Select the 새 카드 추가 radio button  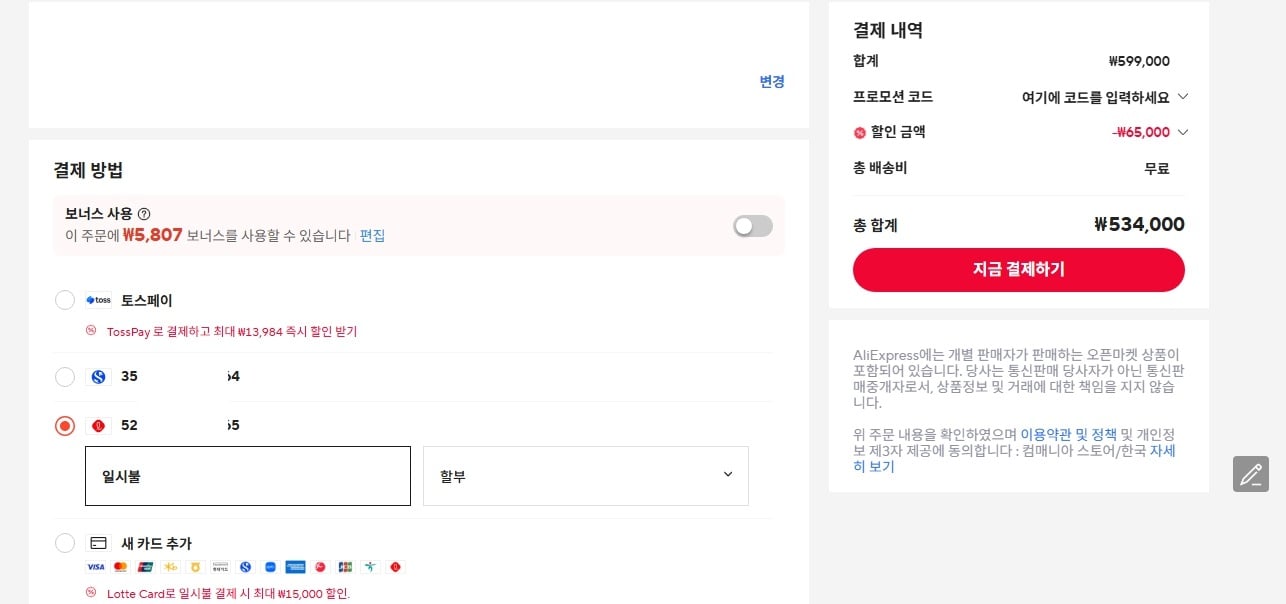tap(65, 543)
